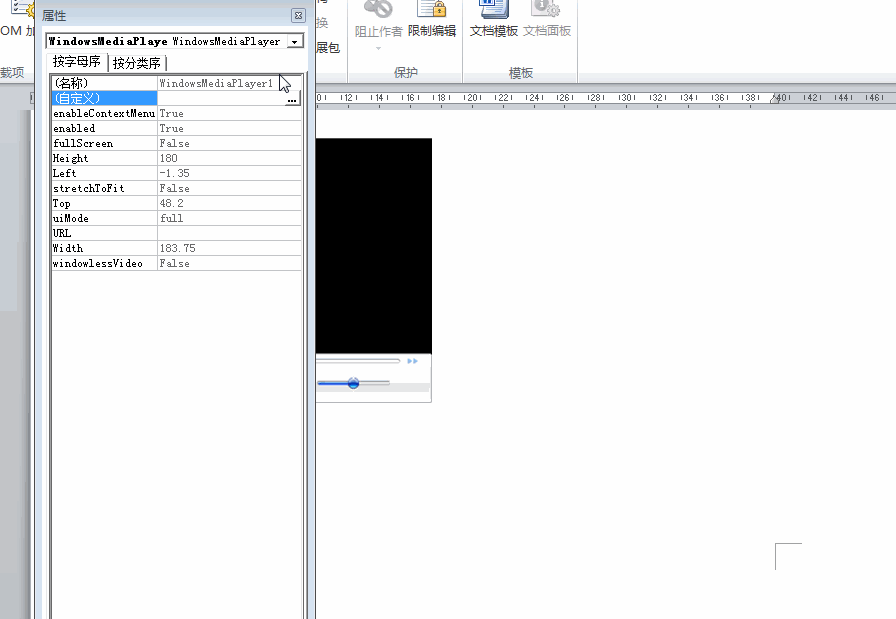Image resolution: width=896 pixels, height=619 pixels.
Task: Select the Left property
Action: tap(104, 173)
